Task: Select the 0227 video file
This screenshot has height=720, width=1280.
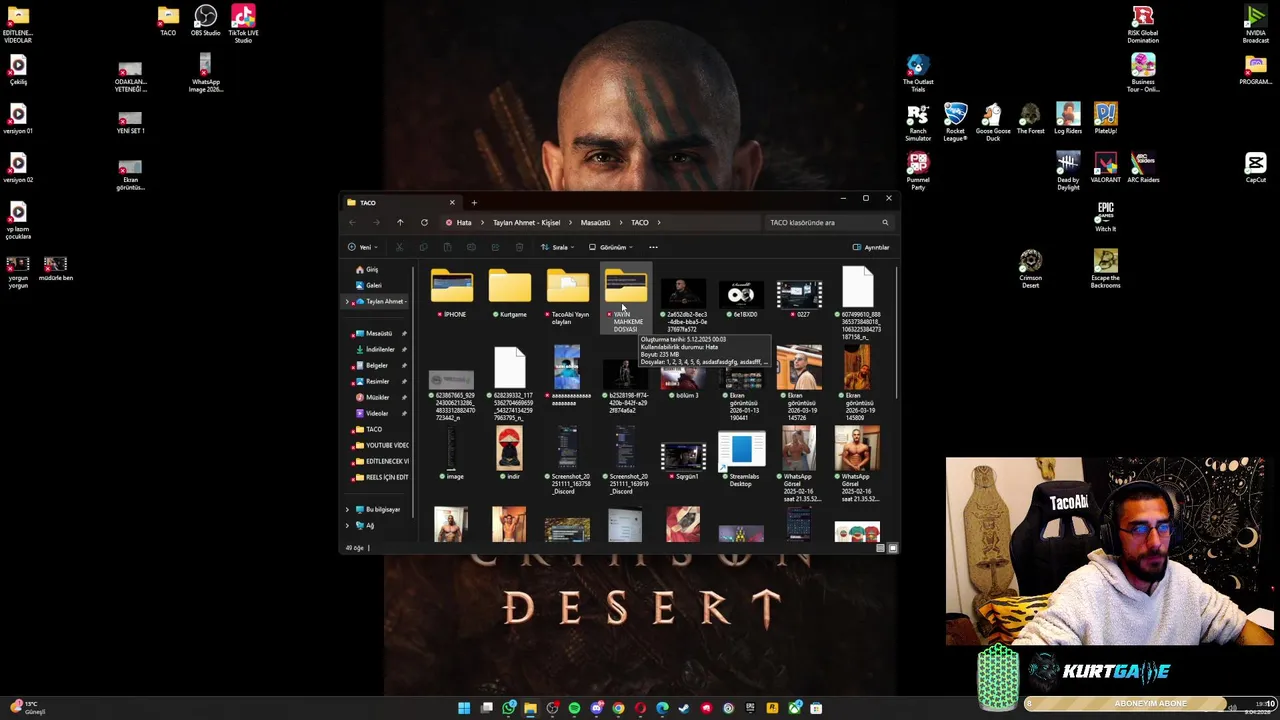Action: [x=800, y=298]
